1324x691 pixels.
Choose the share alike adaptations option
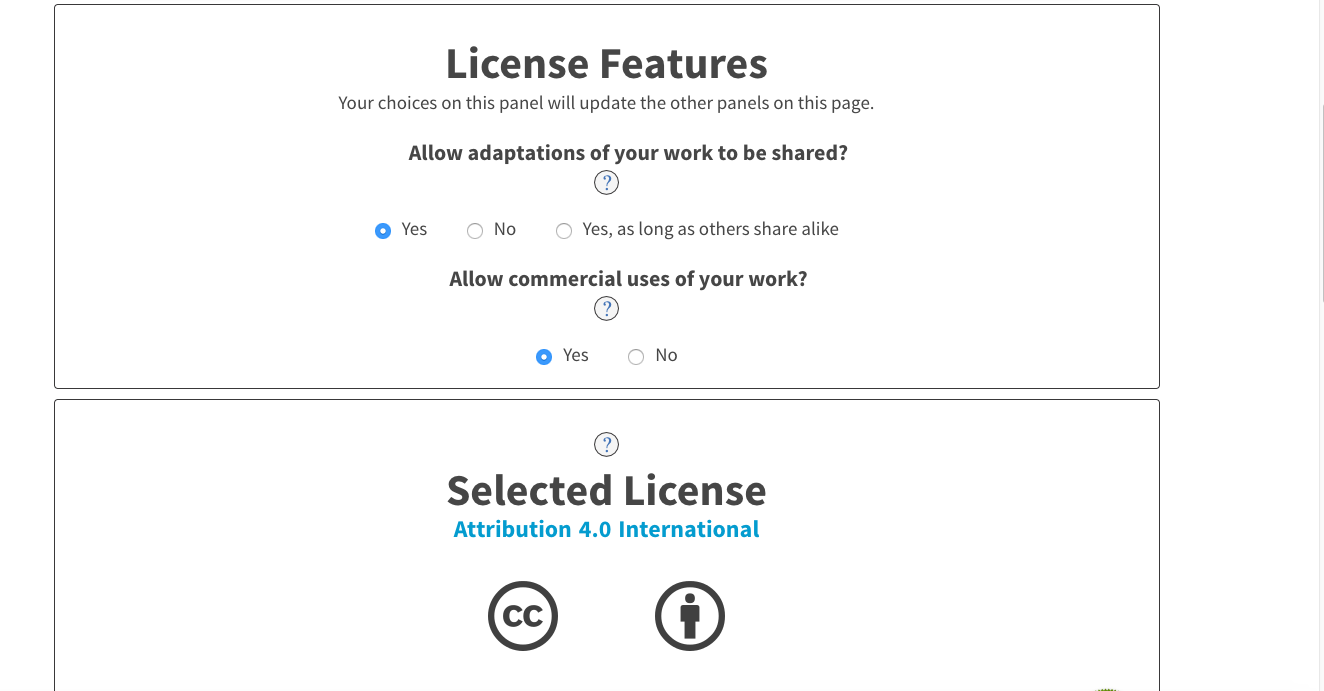(x=564, y=231)
